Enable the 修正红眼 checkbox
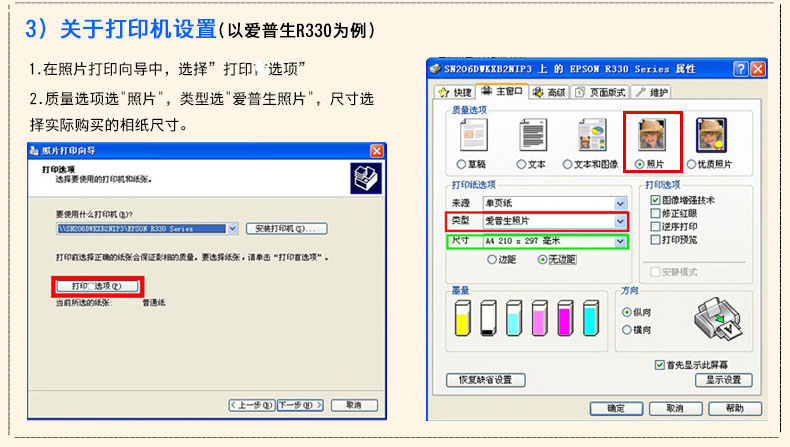Viewport: 790px width, 447px height. pyautogui.click(x=655, y=213)
